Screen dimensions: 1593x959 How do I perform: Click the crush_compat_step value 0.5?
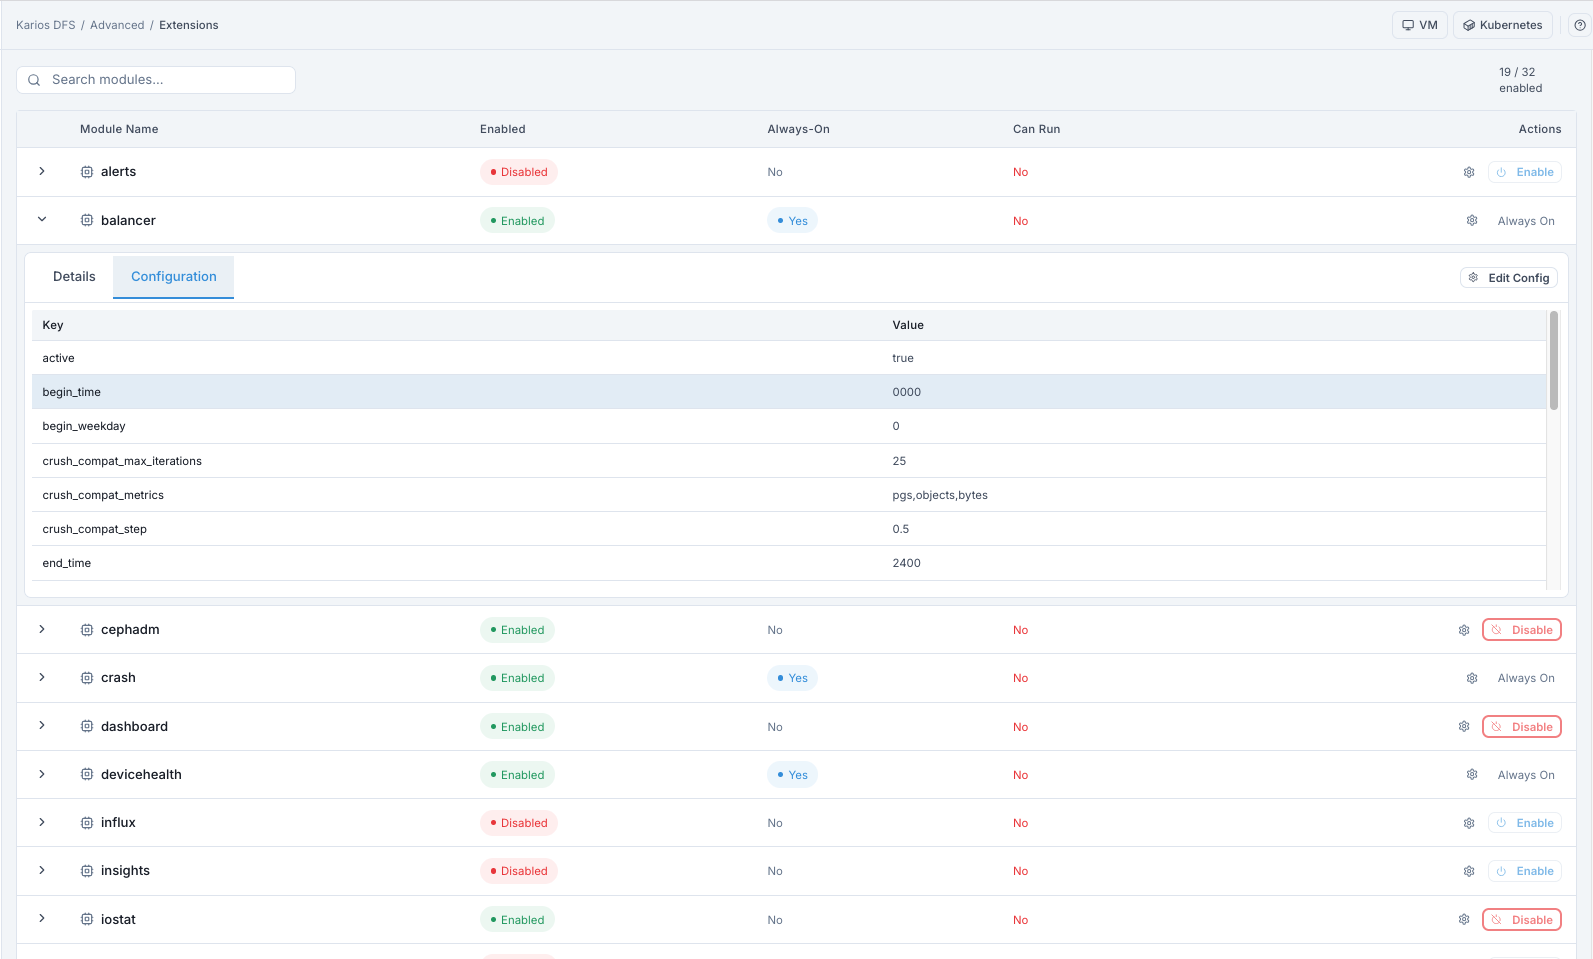click(x=901, y=529)
